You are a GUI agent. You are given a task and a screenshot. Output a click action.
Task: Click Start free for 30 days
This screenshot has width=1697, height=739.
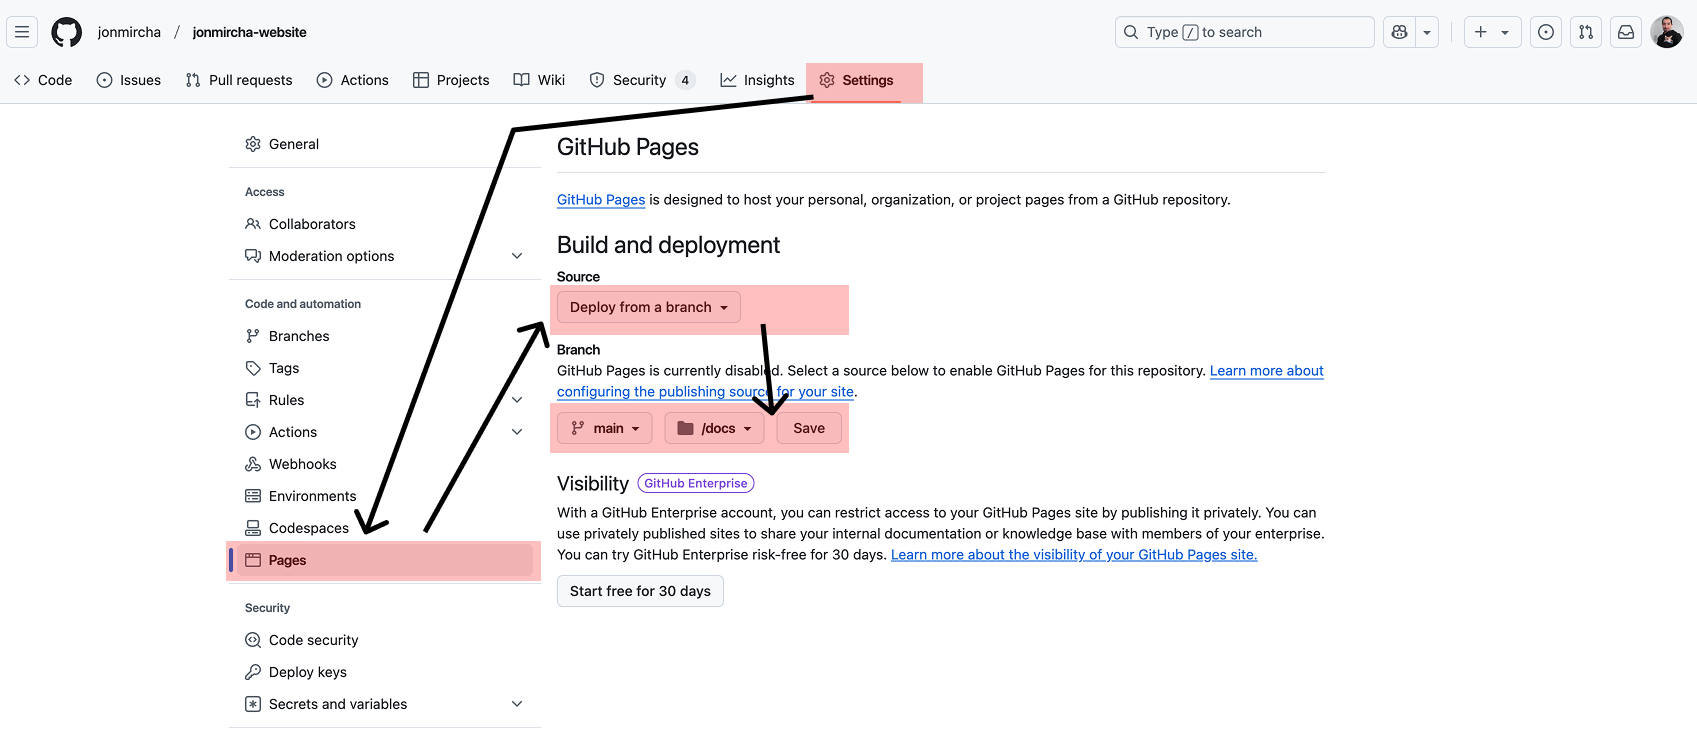click(640, 591)
